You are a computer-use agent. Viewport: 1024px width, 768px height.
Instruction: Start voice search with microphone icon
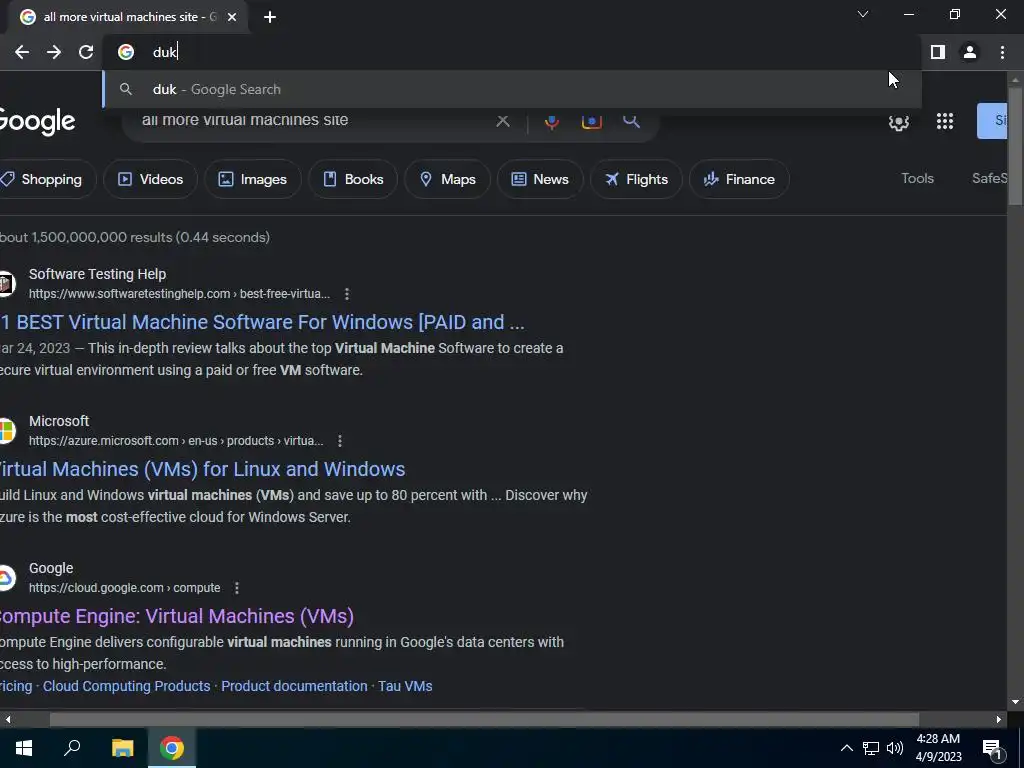click(552, 121)
